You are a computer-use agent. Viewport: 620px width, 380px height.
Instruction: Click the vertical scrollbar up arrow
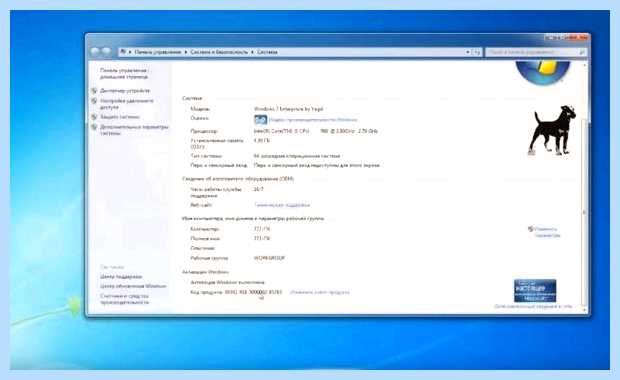tap(585, 65)
